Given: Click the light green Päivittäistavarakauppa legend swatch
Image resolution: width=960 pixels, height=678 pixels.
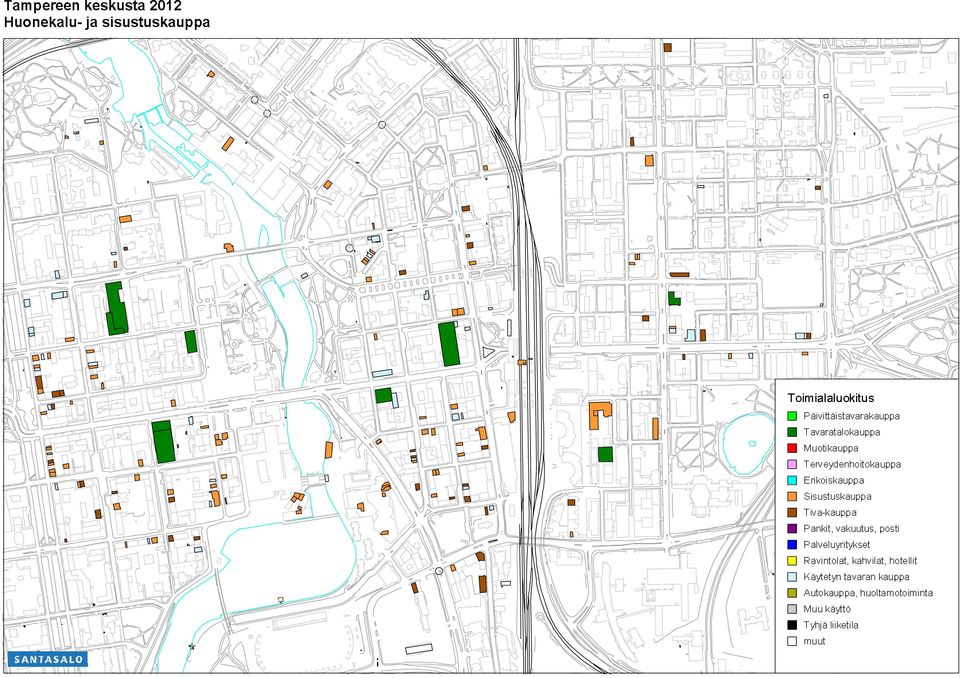Looking at the screenshot, I should pos(792,416).
